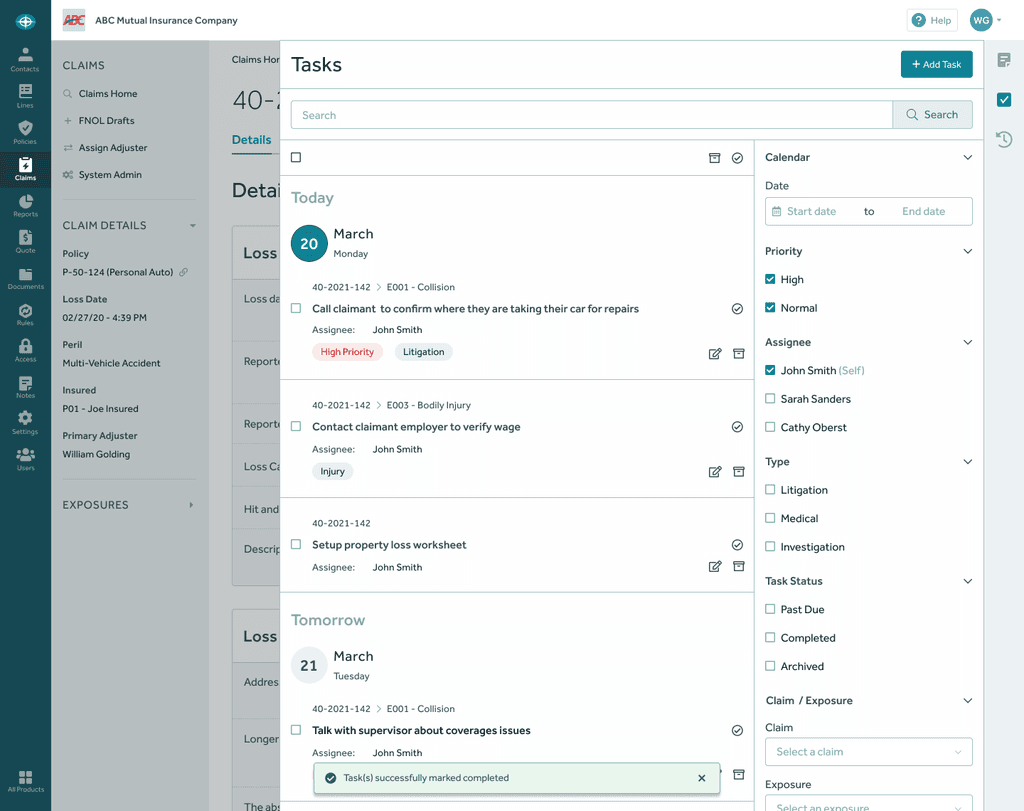Mark 'Talk with supervisor' task complete
Image resolution: width=1024 pixels, height=811 pixels.
(x=737, y=731)
